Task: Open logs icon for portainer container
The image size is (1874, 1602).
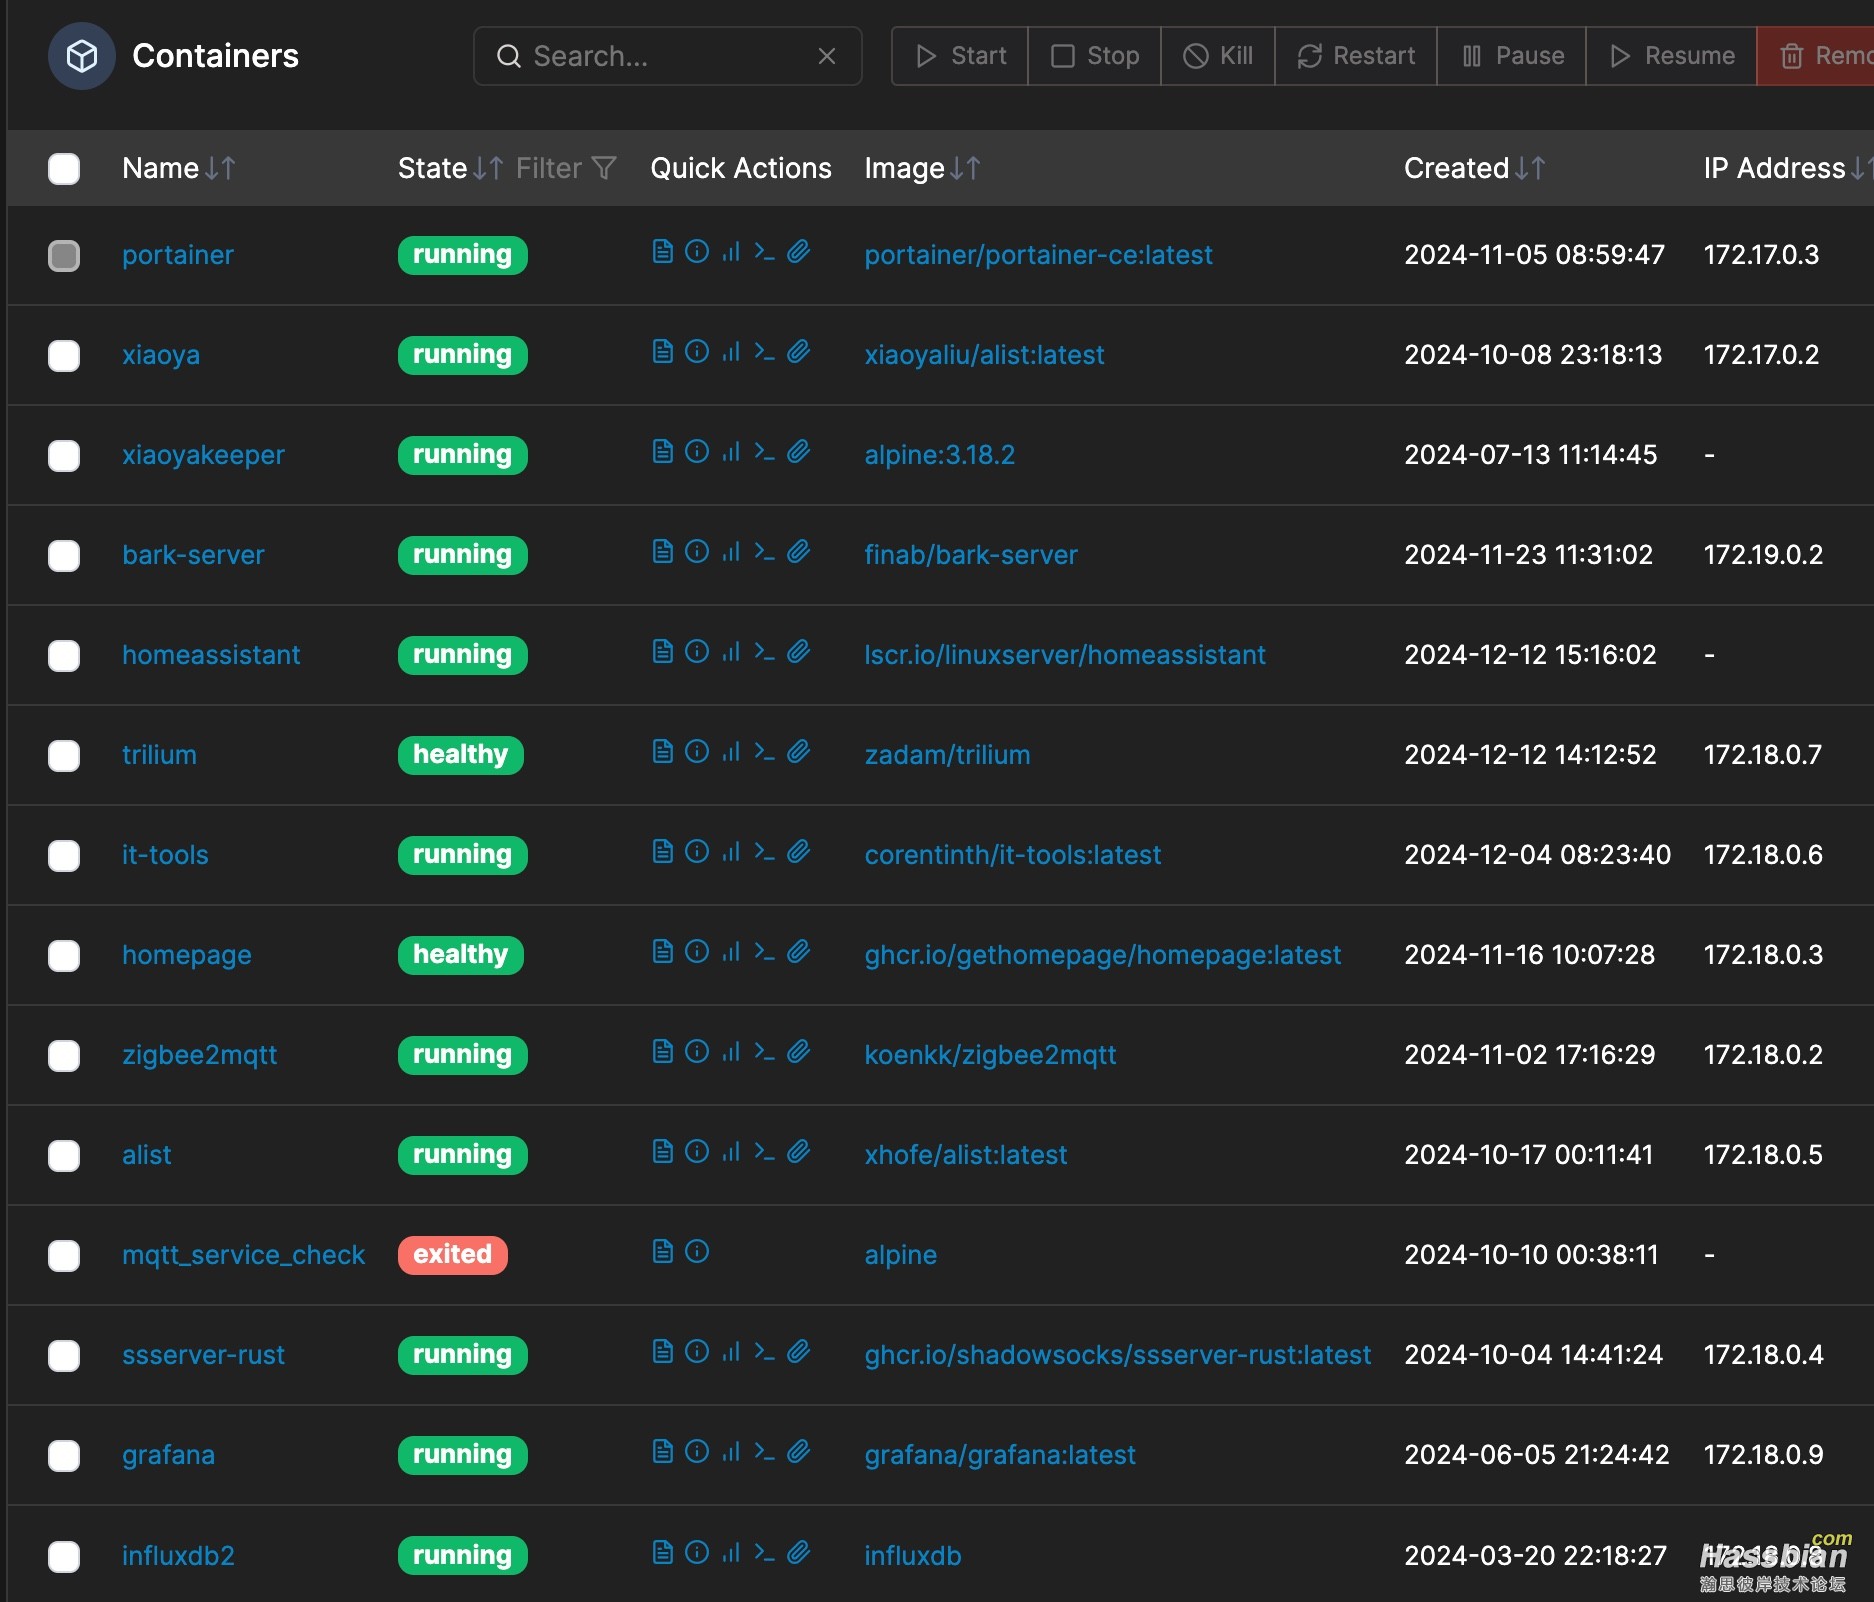Action: [662, 252]
